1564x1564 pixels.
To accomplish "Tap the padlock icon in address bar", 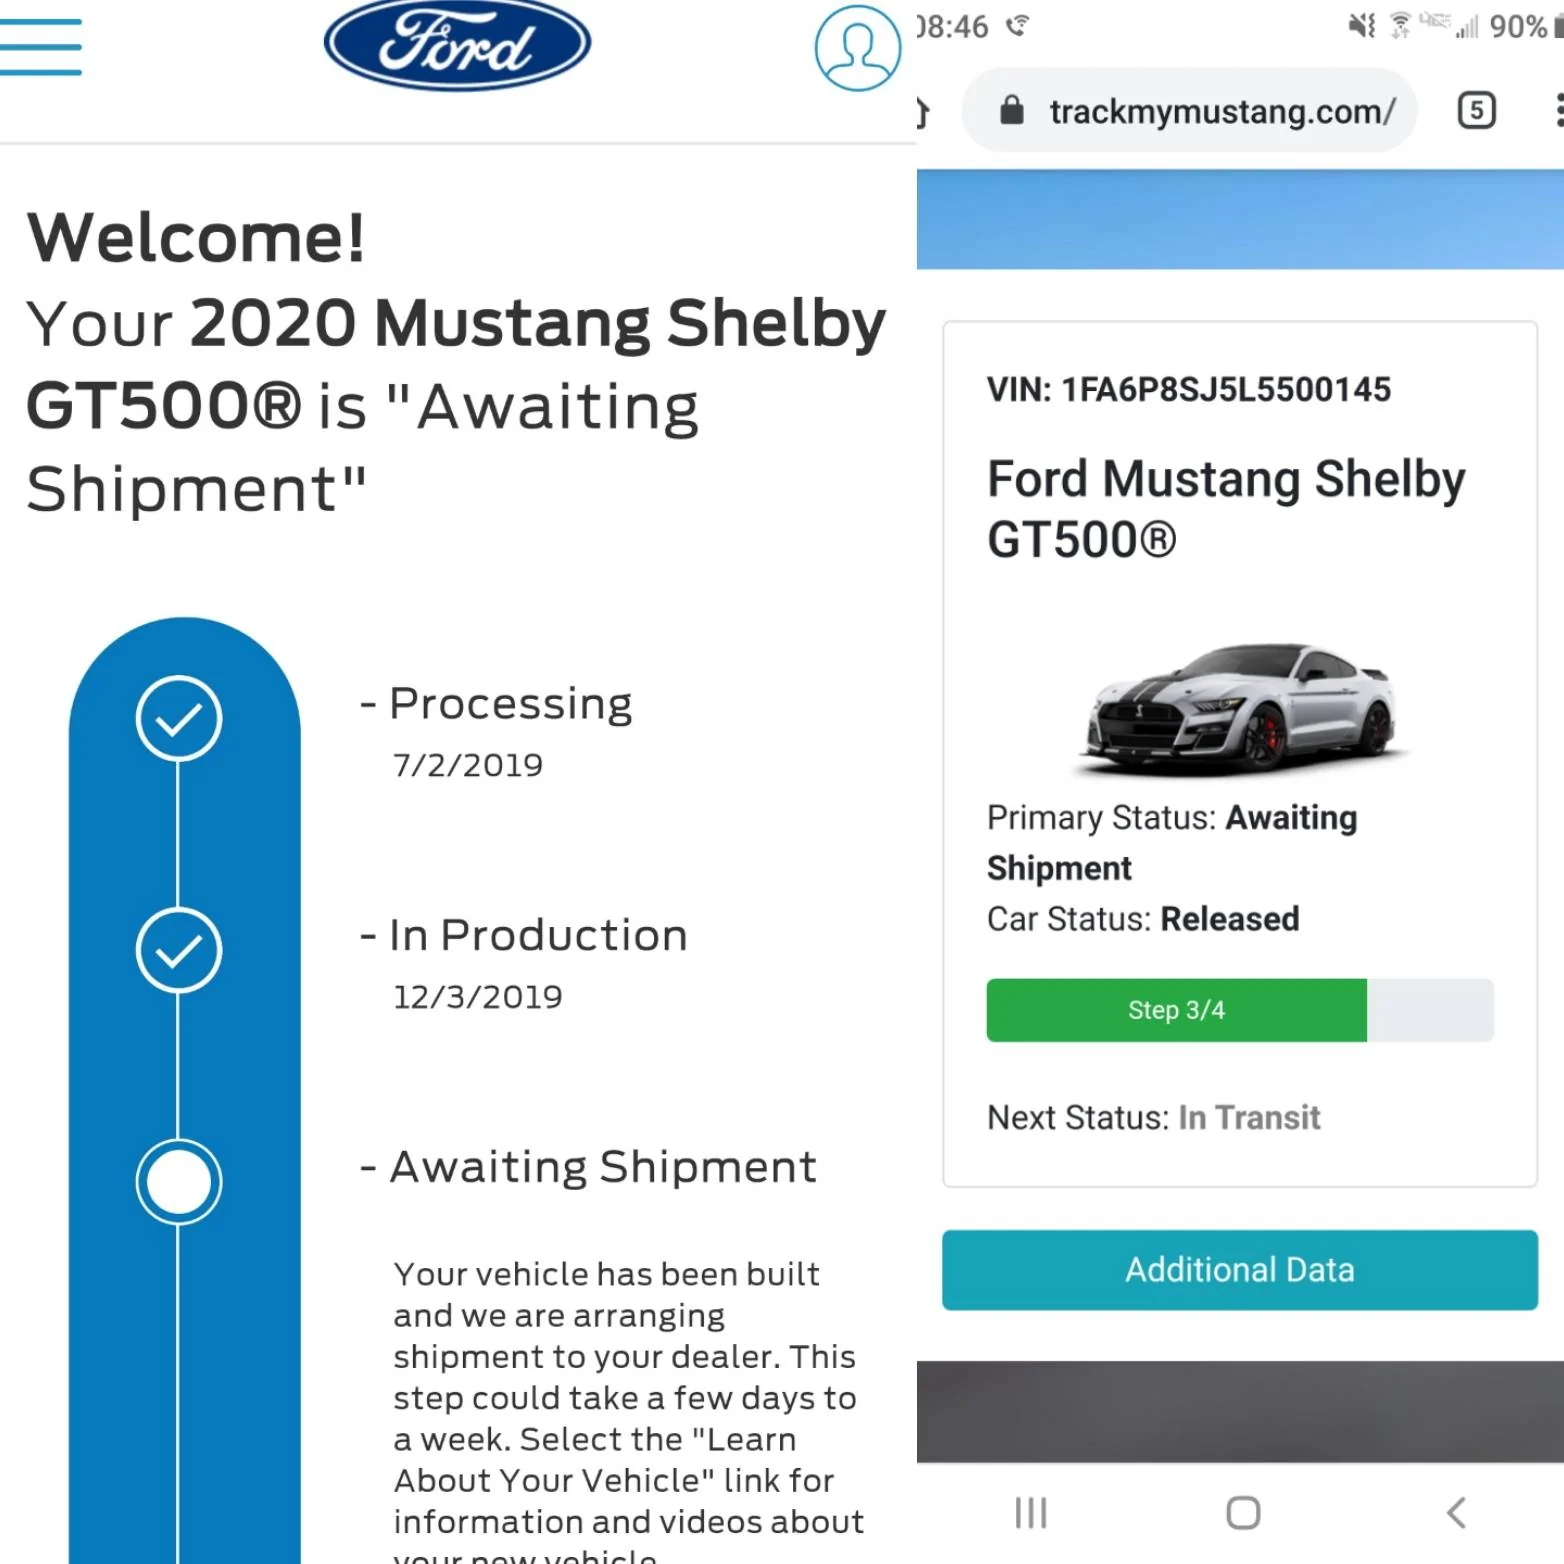I will pyautogui.click(x=1012, y=110).
